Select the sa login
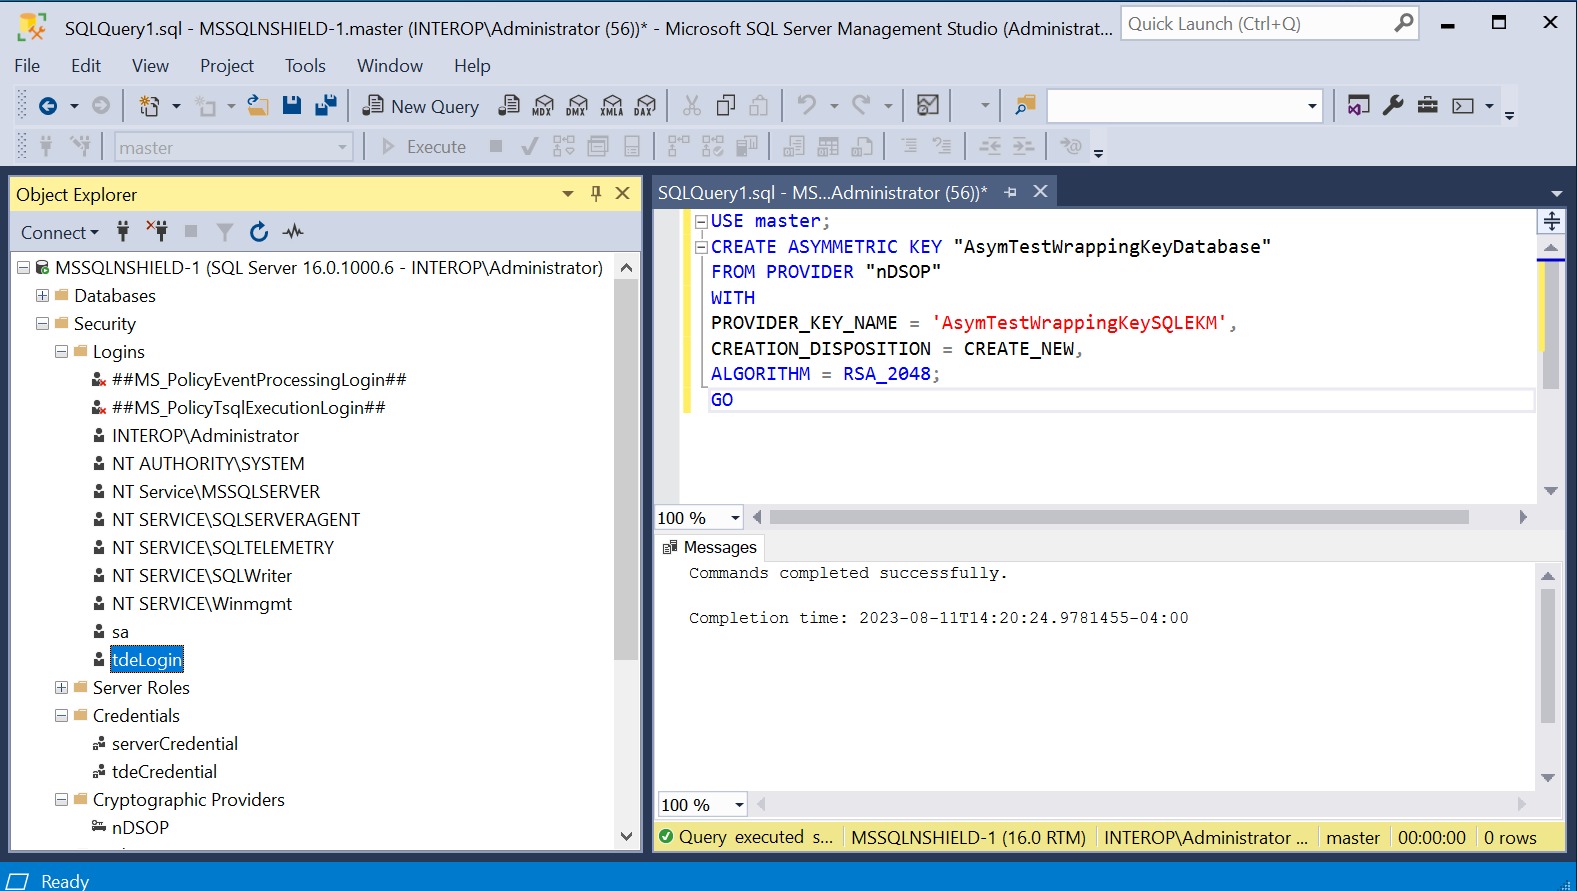This screenshot has width=1577, height=891. coord(120,632)
